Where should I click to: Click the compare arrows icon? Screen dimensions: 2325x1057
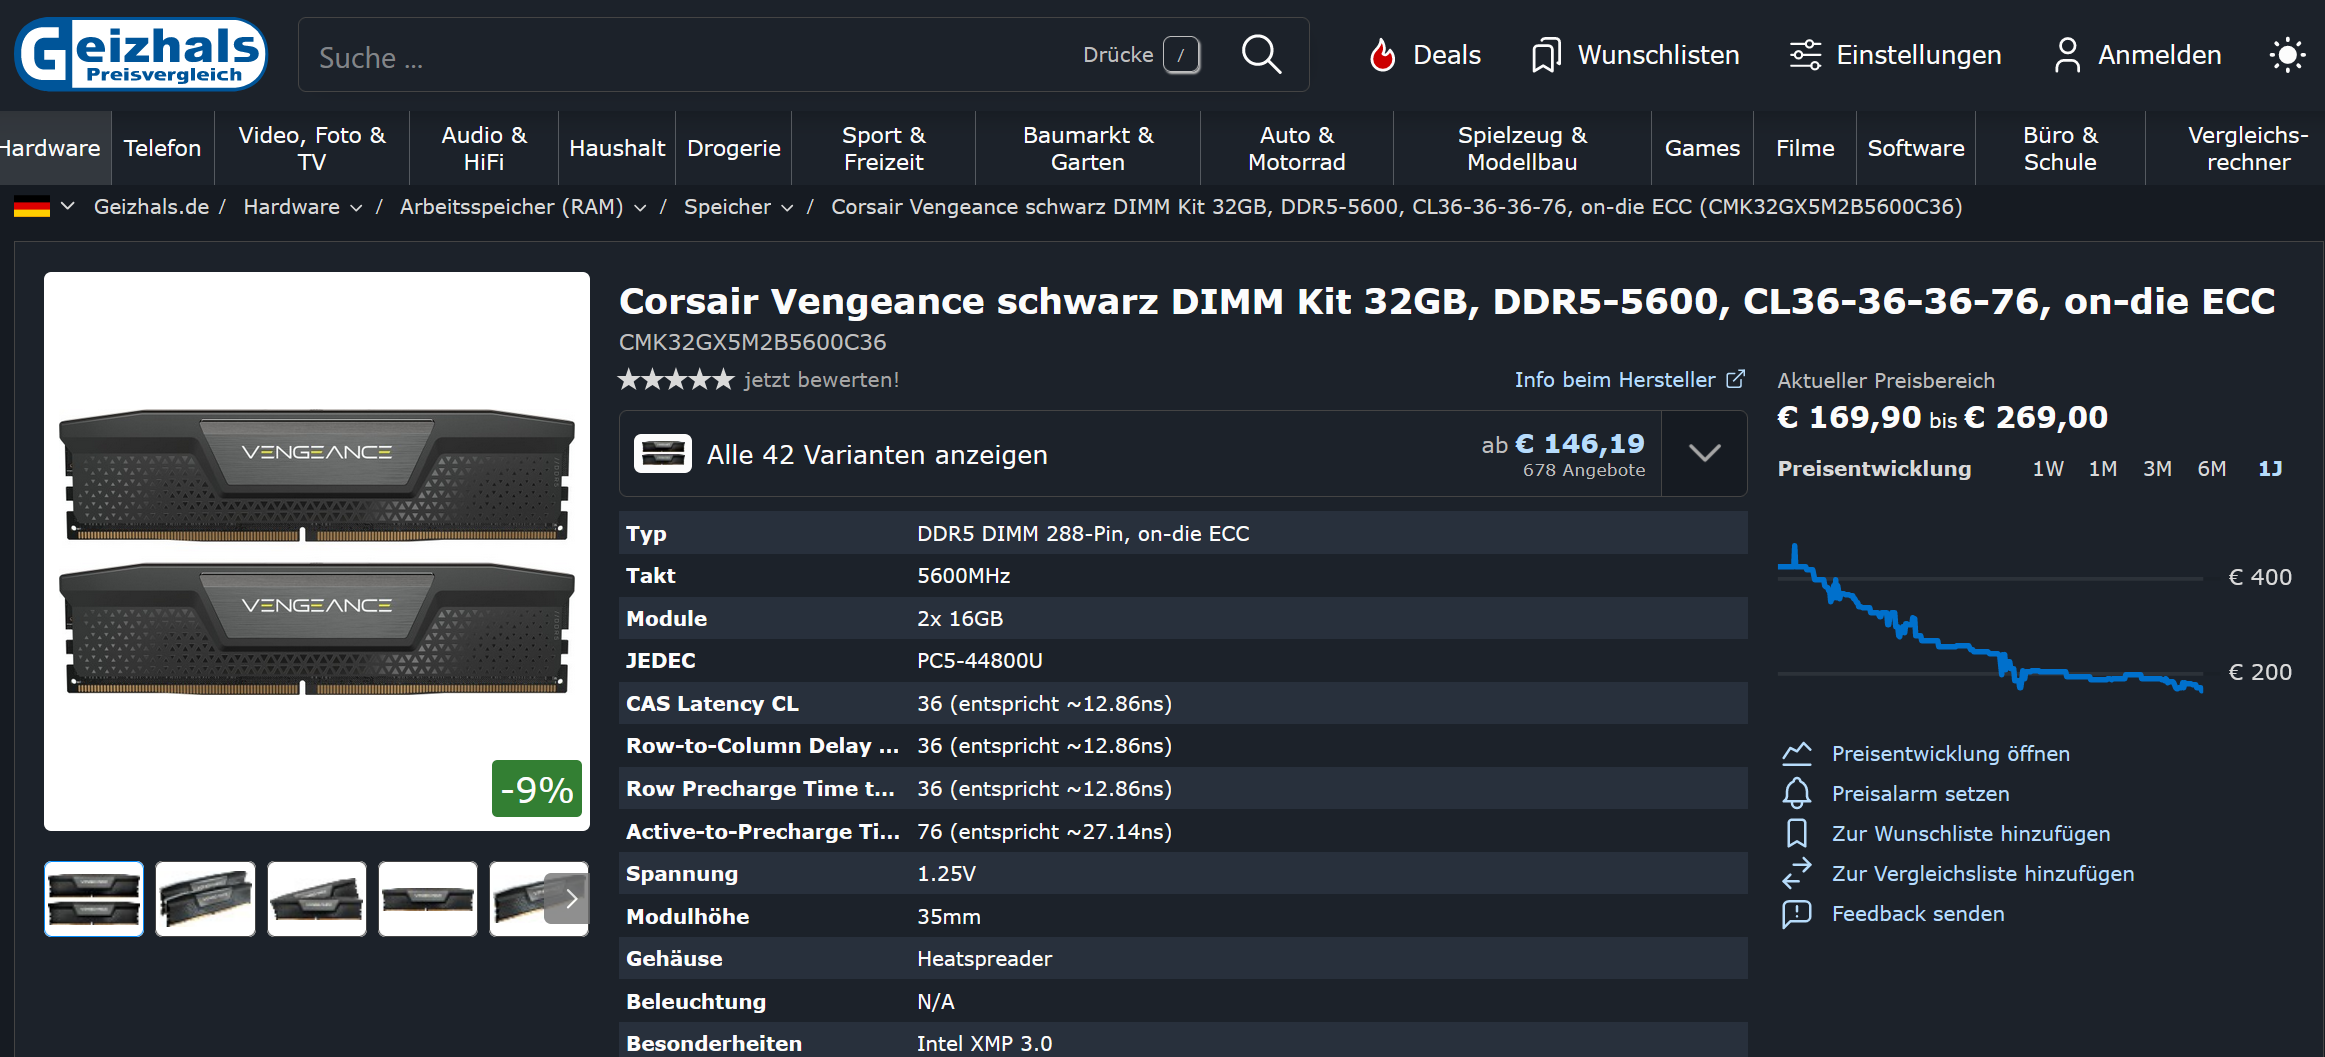[1797, 873]
